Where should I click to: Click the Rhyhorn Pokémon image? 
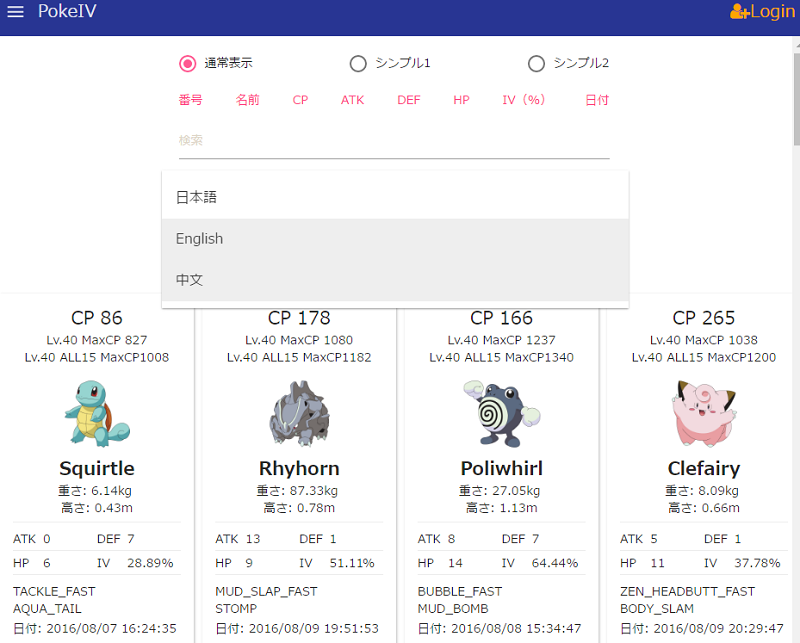299,413
